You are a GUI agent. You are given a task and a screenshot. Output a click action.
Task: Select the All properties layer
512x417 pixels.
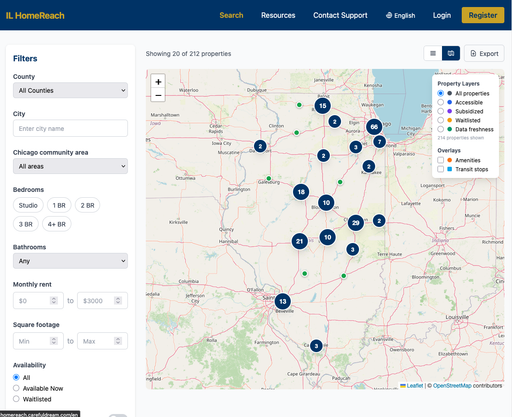[x=440, y=93]
